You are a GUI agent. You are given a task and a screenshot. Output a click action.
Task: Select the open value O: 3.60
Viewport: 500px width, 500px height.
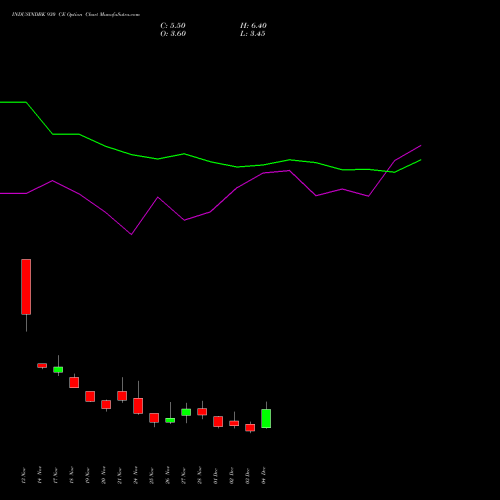(x=173, y=34)
